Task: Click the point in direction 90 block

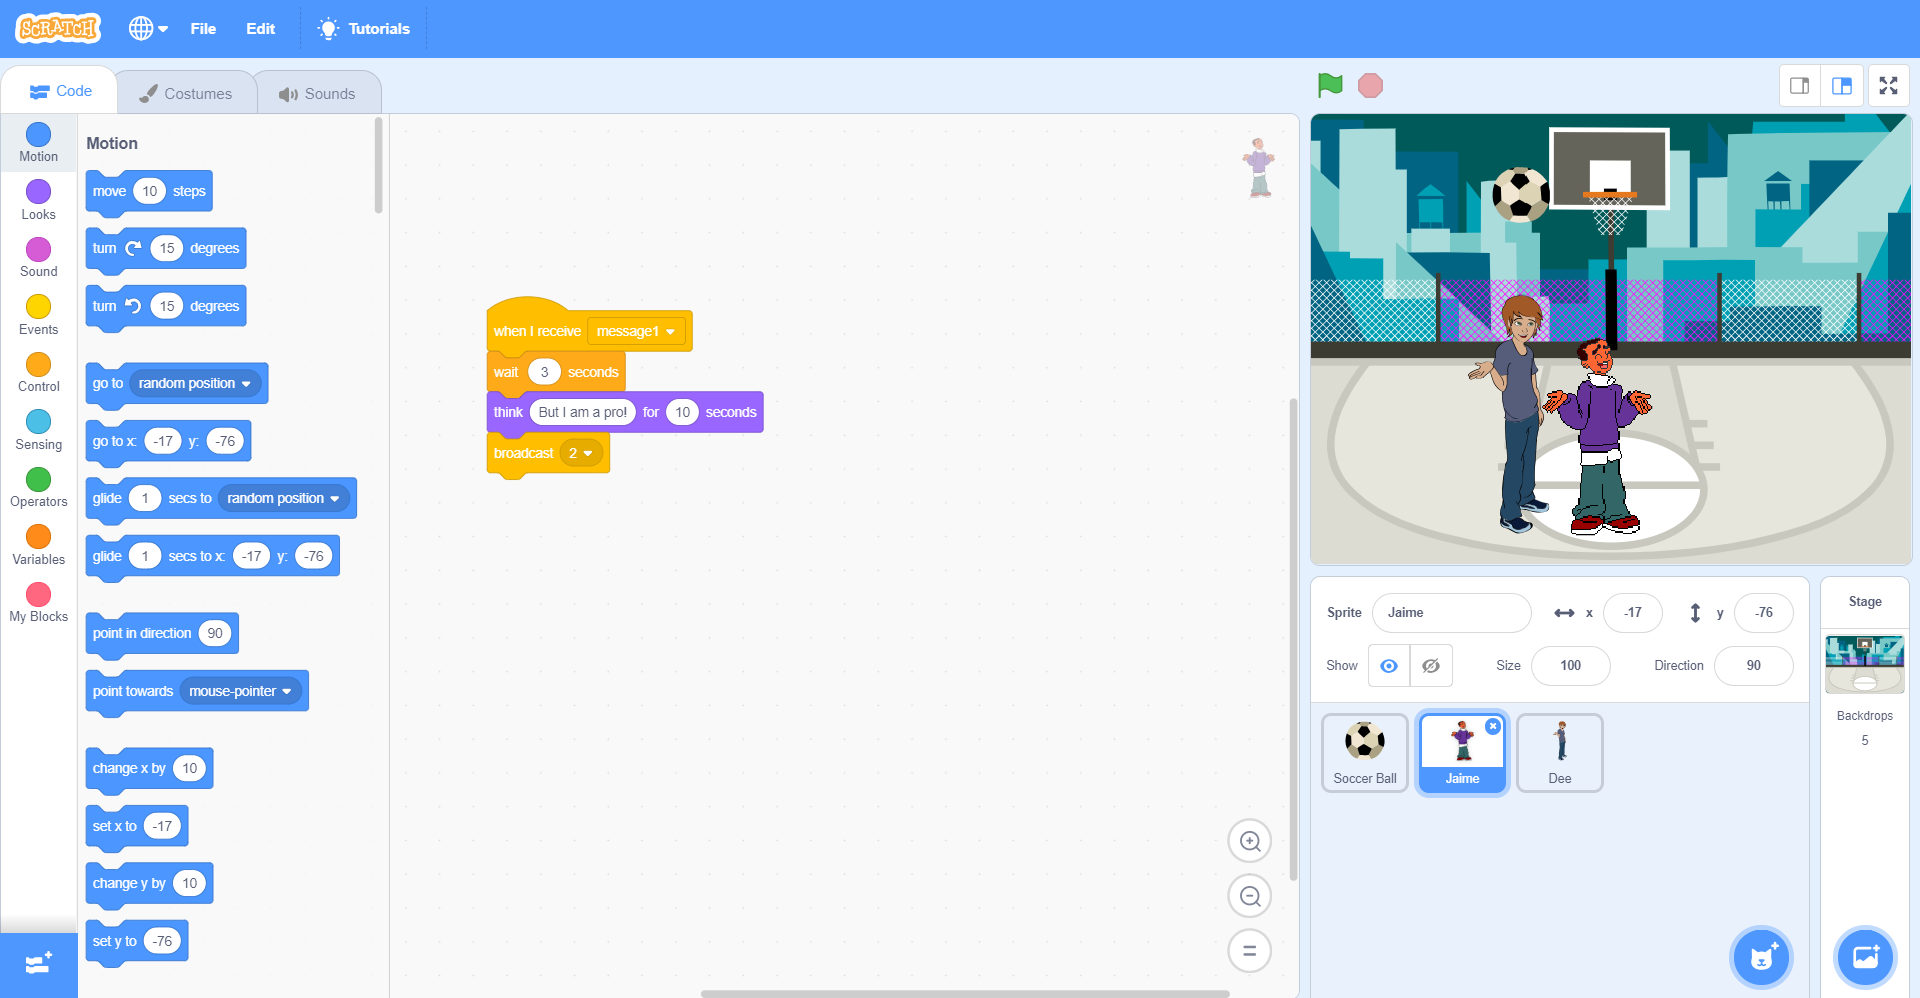Action: click(x=162, y=634)
